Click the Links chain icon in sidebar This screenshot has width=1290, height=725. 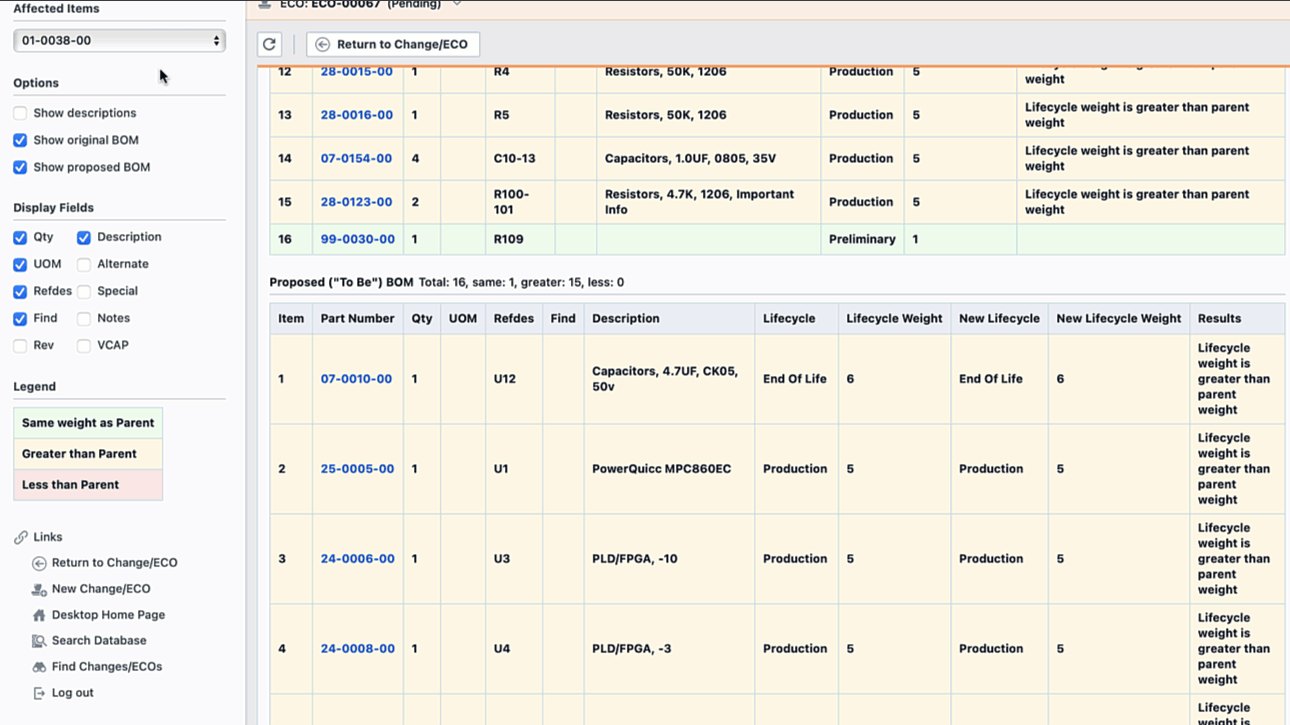pyautogui.click(x=21, y=537)
